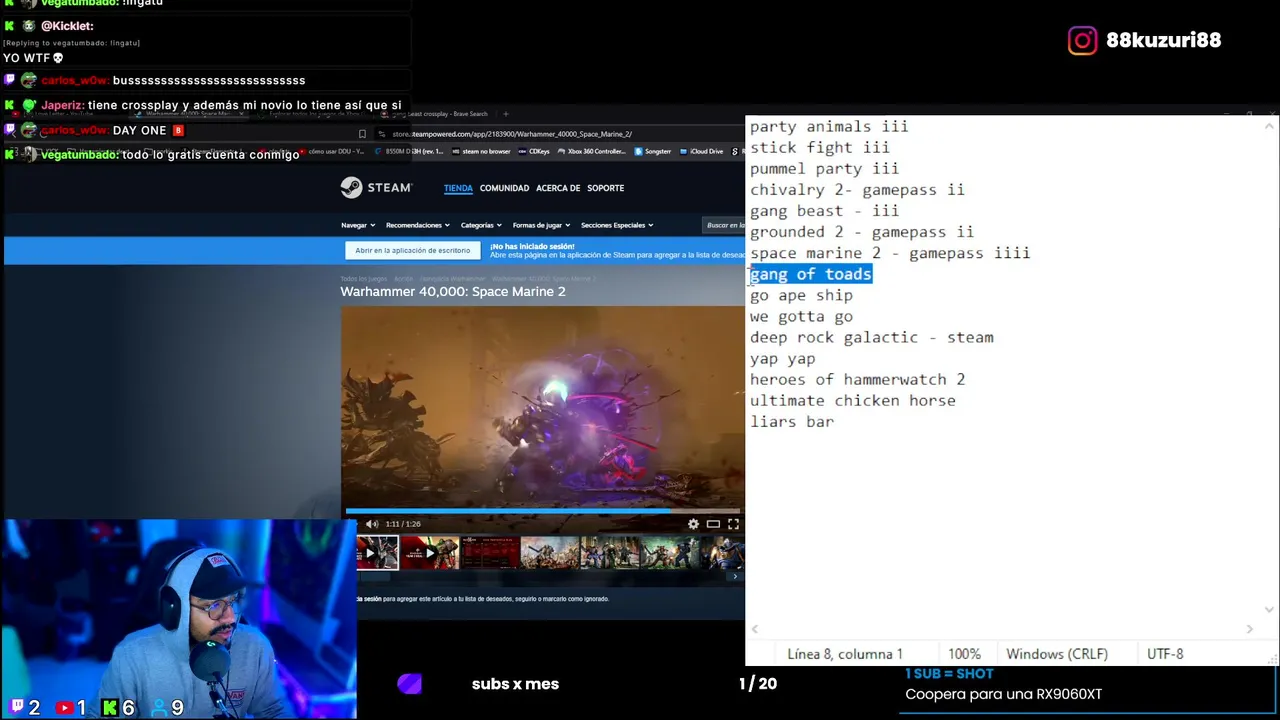1280x720 pixels.
Task: Open the Songsterr bookmark
Action: pos(654,151)
